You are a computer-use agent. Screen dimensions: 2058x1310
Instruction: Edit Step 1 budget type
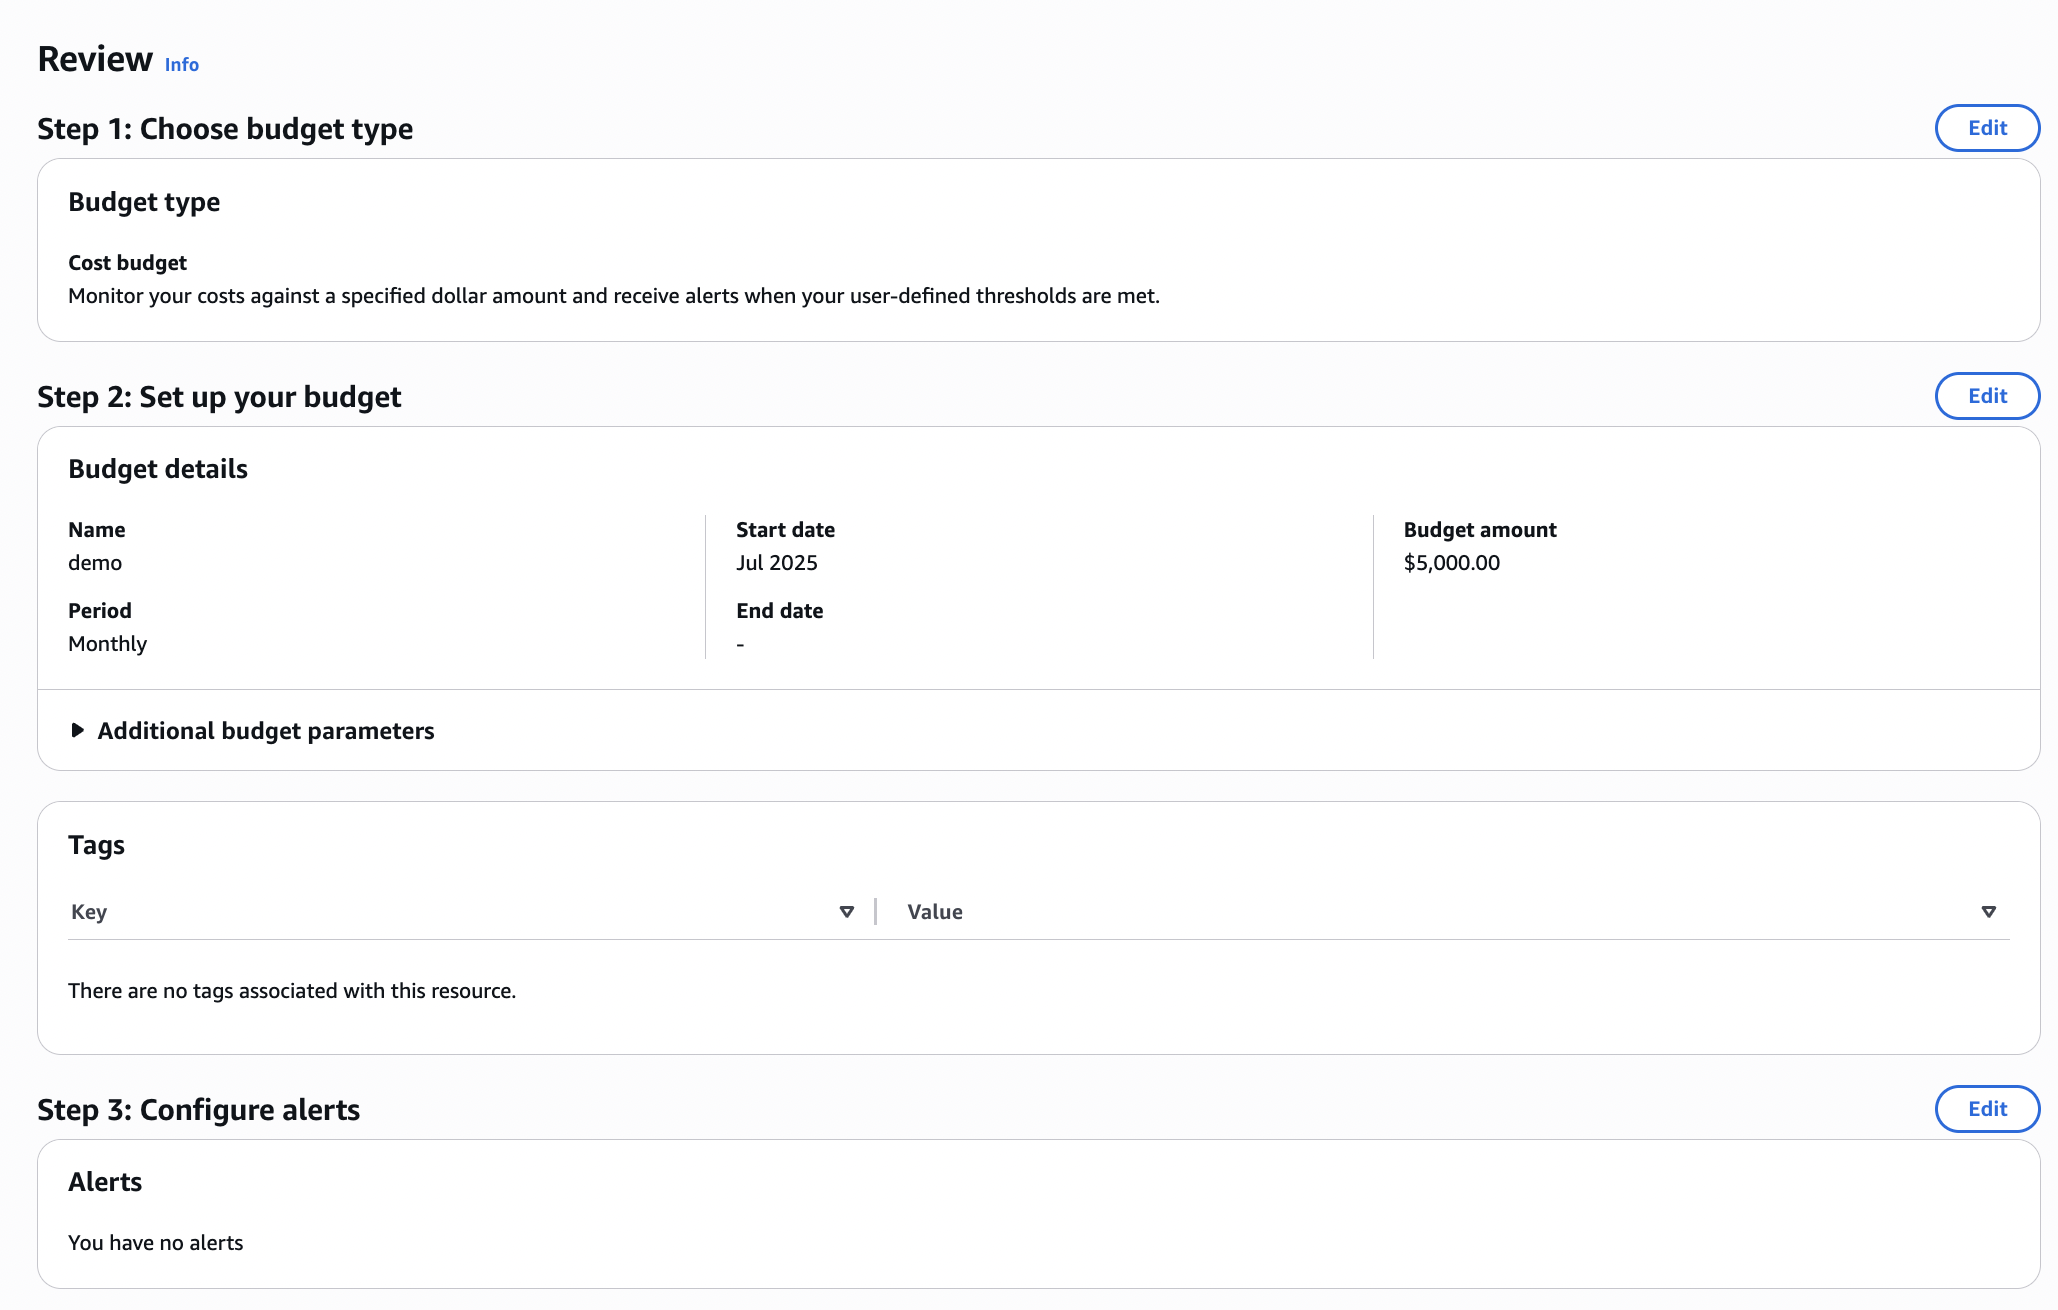1986,128
